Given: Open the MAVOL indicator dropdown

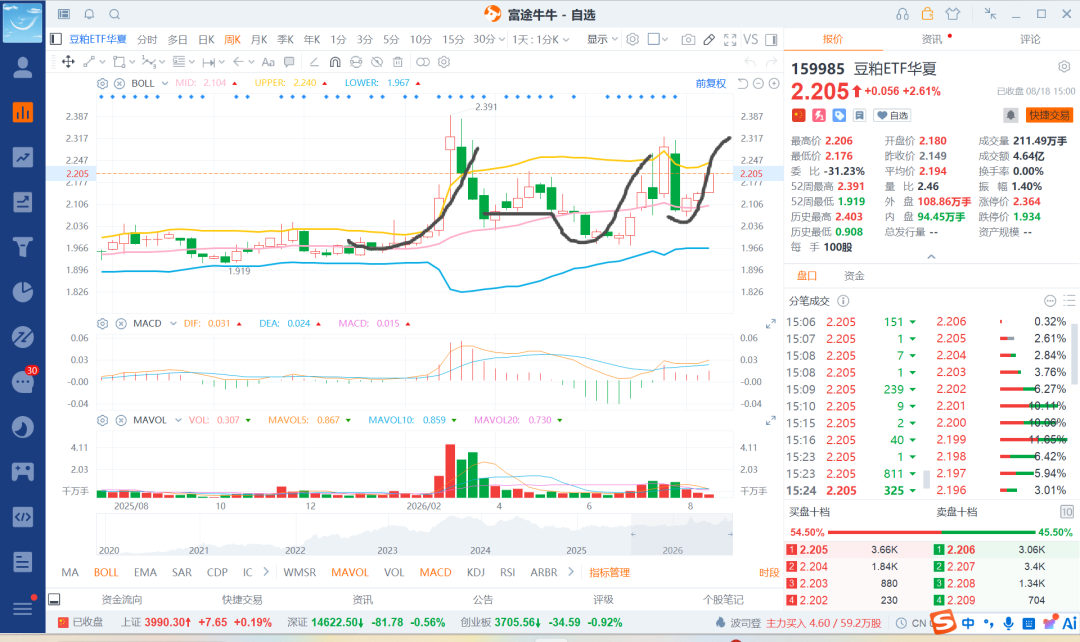Looking at the screenshot, I should click(x=178, y=420).
